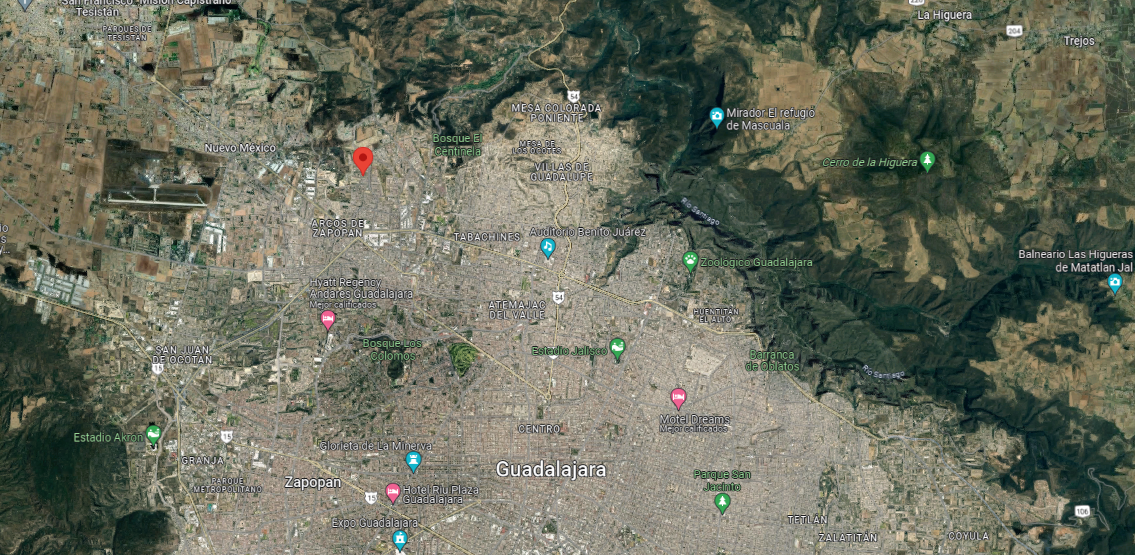Image resolution: width=1135 pixels, height=555 pixels.
Task: Open the Zoológico Guadalajara paw pin
Action: click(691, 261)
